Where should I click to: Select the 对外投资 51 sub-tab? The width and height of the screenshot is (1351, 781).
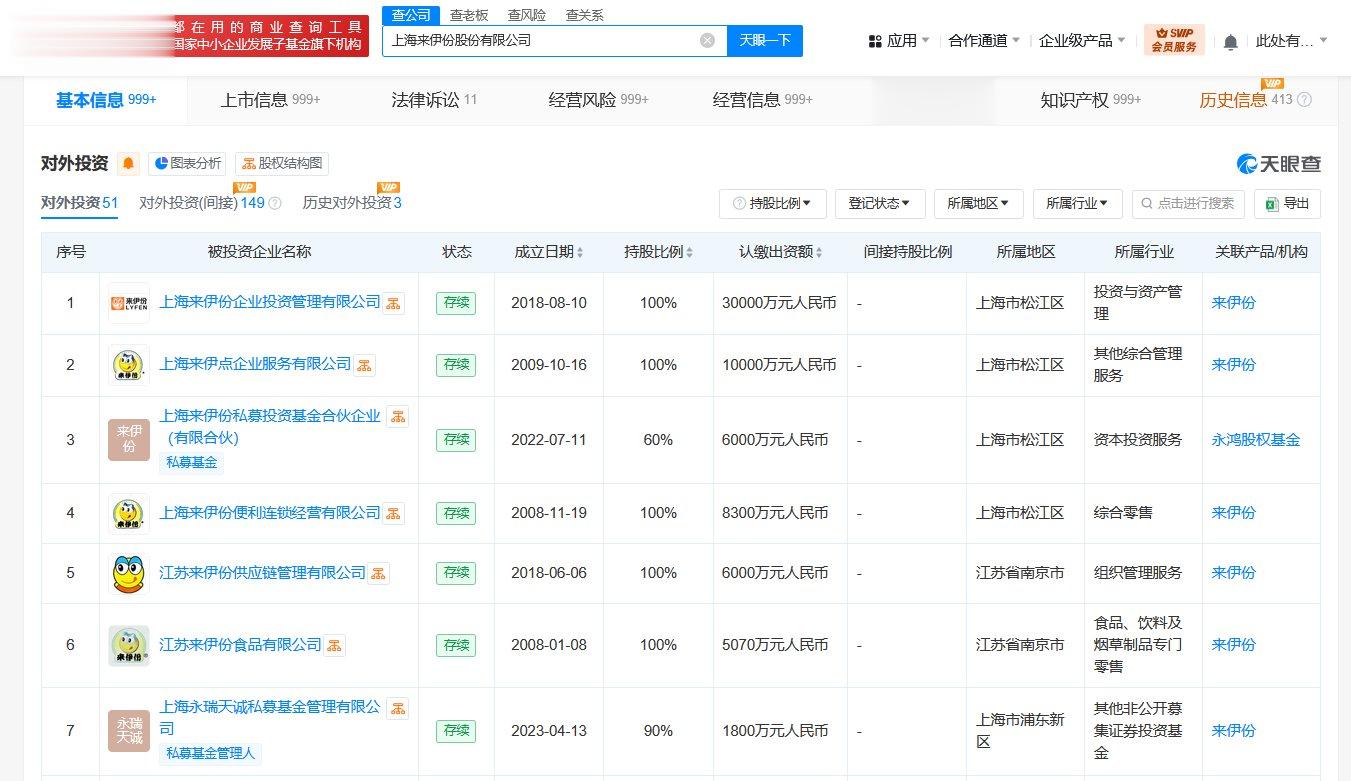tap(80, 203)
